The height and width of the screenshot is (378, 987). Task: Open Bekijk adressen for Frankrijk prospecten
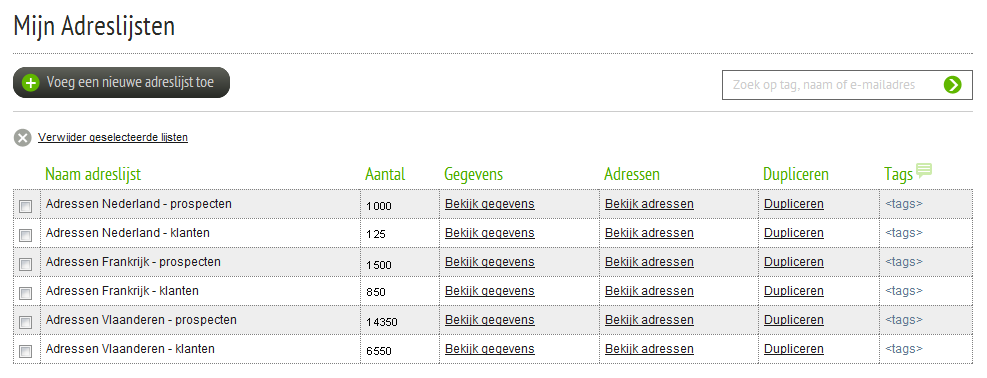pos(650,262)
